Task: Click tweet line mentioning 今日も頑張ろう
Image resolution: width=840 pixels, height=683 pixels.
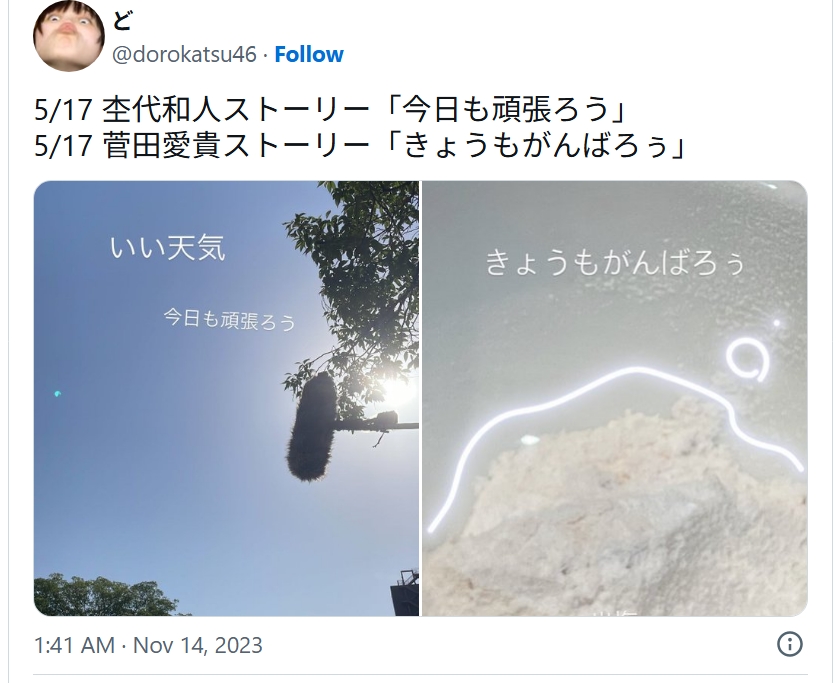Action: [x=331, y=109]
